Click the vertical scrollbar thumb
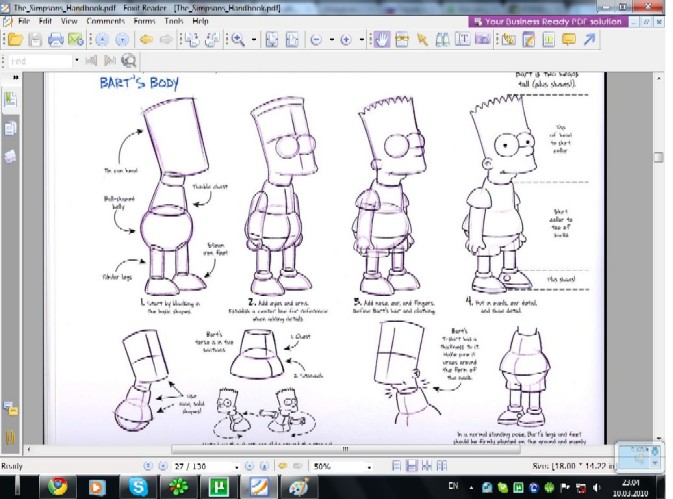This screenshot has height=499, width=673. [658, 157]
